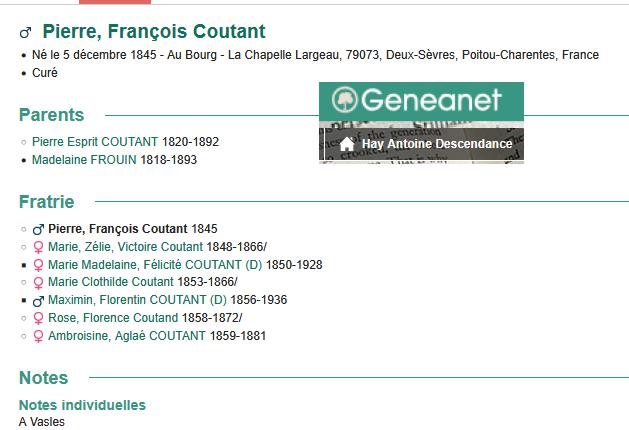
Task: Open sibling Rose, Florence Coutand
Action: (x=113, y=318)
